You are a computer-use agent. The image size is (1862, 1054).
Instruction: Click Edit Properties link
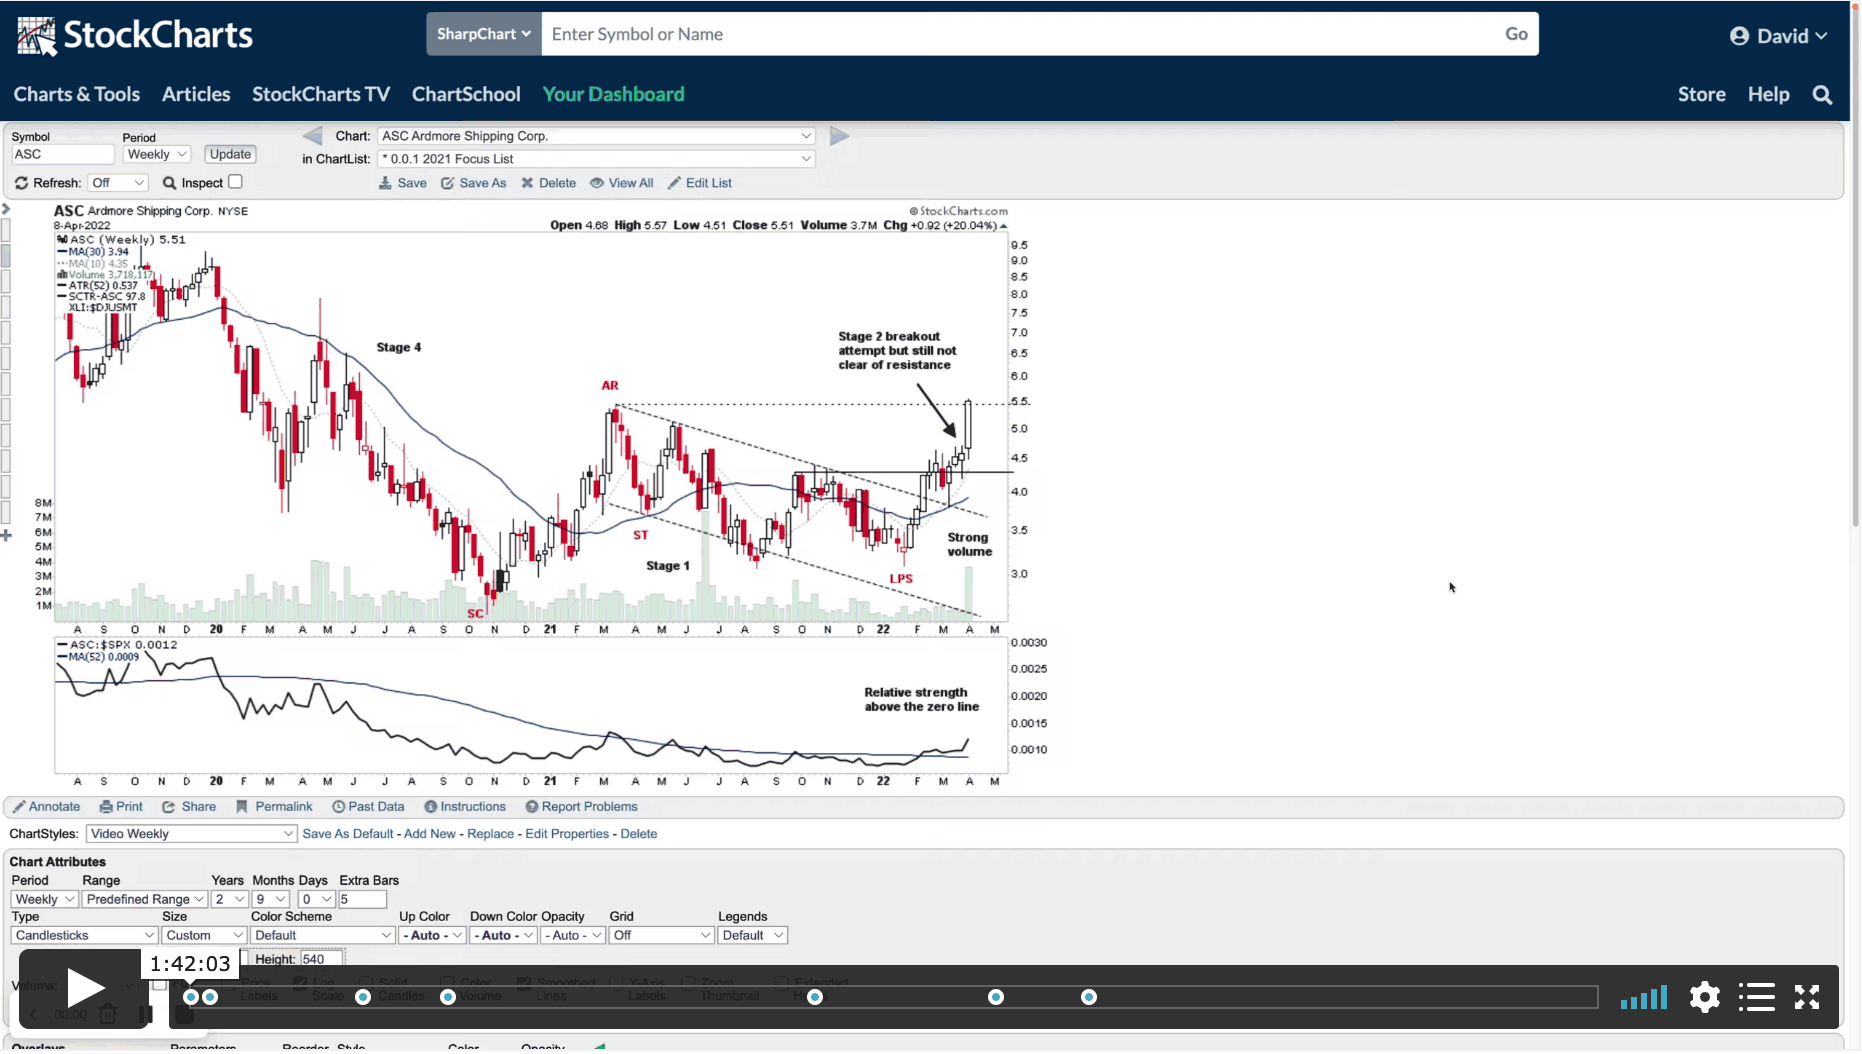coord(567,834)
